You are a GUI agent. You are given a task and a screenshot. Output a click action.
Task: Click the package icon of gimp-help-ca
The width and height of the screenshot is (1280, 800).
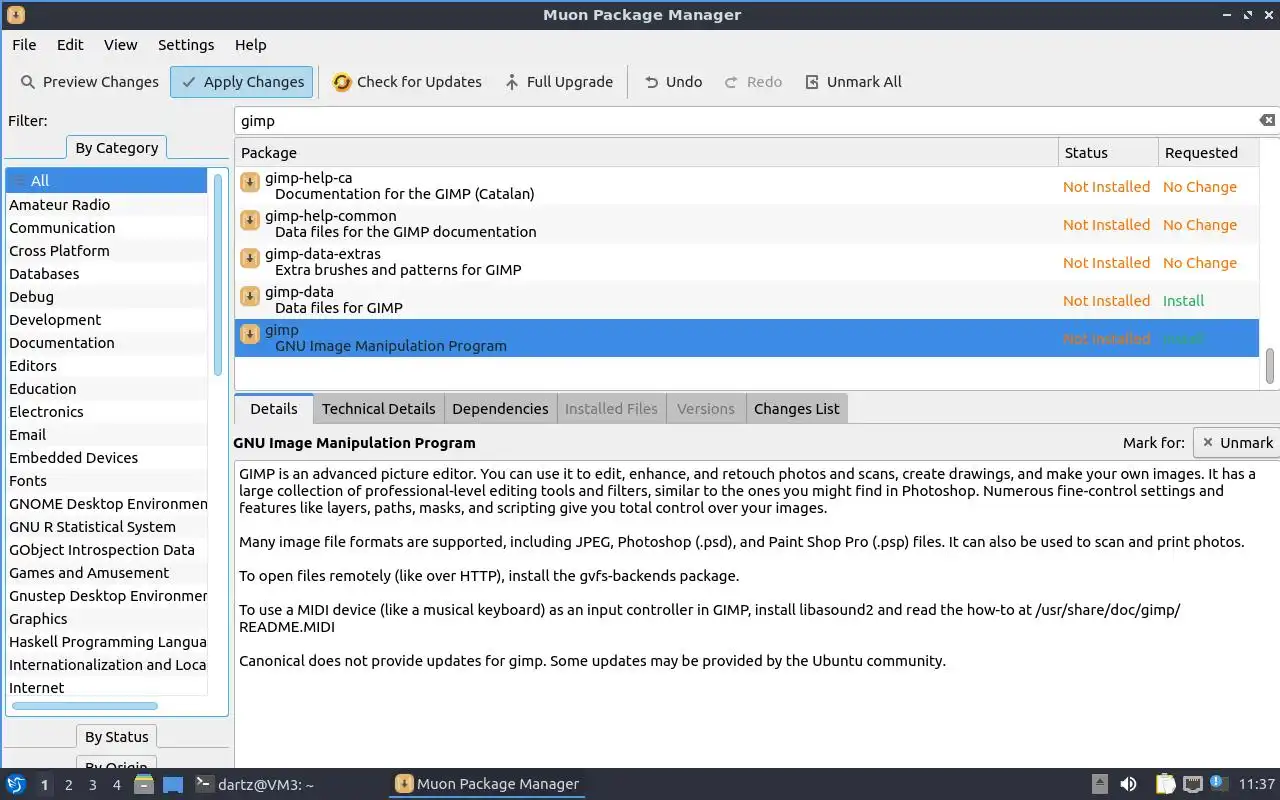click(250, 183)
